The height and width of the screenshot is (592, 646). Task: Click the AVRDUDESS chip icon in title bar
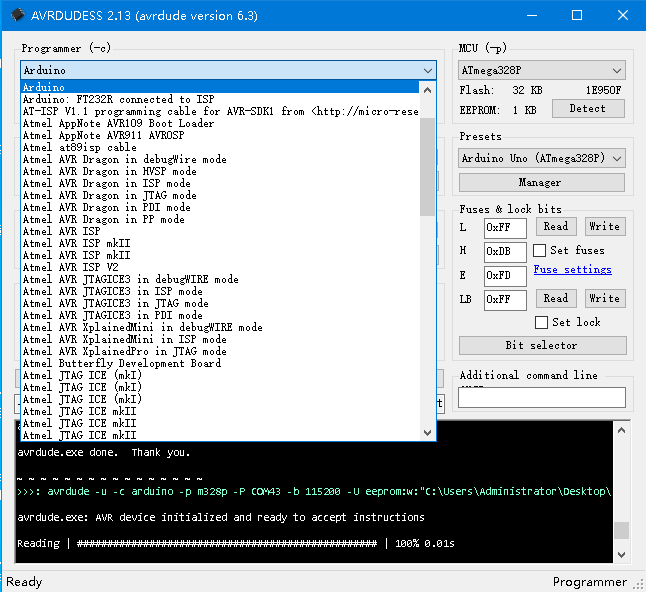coord(18,15)
